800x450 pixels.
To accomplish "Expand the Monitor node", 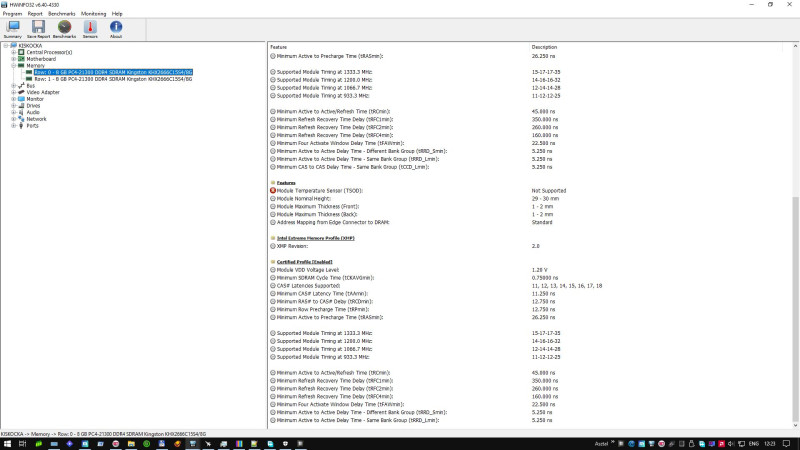I will point(14,99).
